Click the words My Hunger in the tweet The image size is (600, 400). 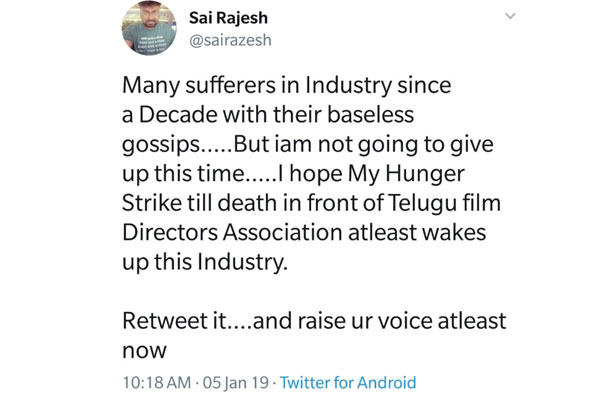coord(406,175)
